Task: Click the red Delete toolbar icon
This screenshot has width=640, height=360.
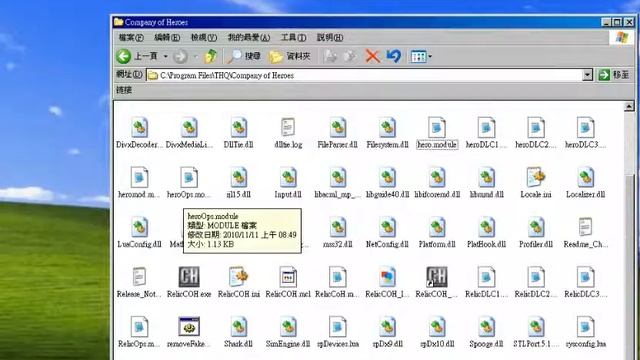Action: point(372,56)
